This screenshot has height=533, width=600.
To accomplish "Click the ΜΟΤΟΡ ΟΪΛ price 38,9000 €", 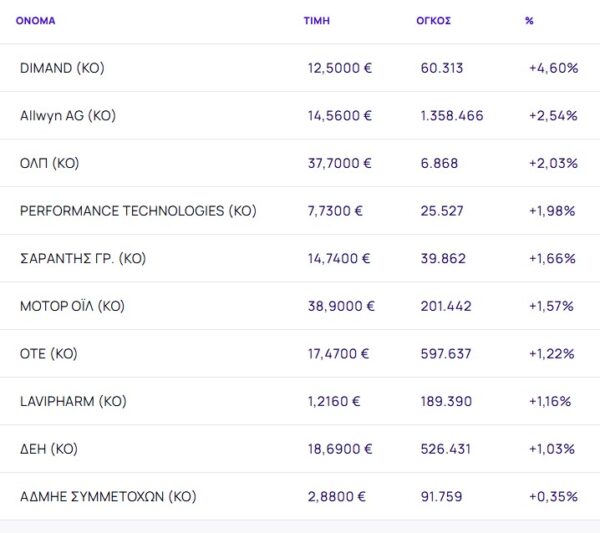I will point(339,306).
